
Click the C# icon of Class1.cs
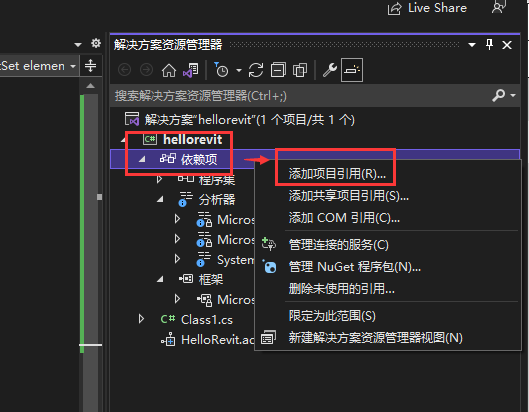pyautogui.click(x=168, y=319)
